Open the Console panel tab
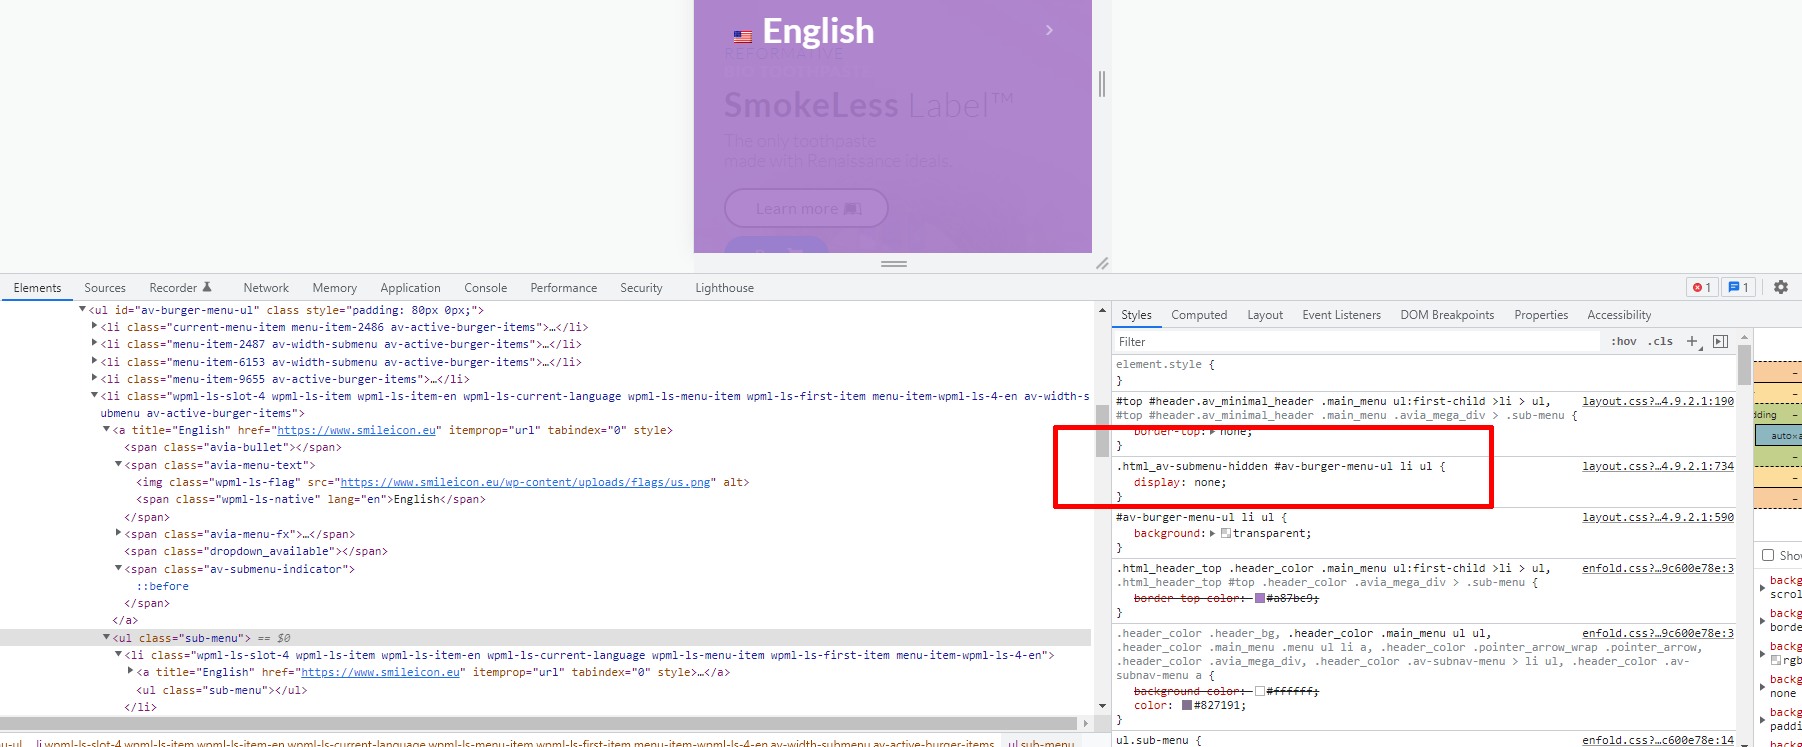 pyautogui.click(x=485, y=288)
